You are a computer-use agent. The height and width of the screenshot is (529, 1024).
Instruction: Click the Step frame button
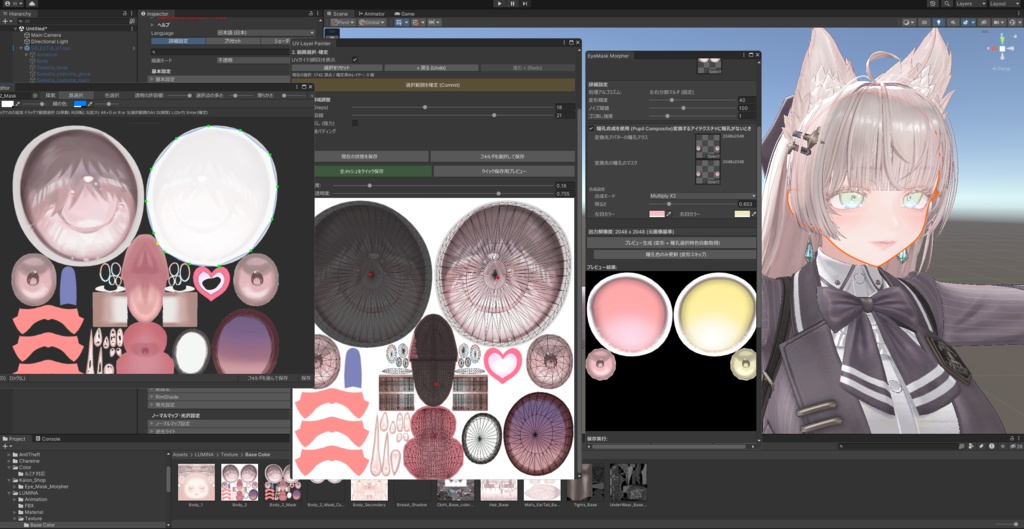526,4
